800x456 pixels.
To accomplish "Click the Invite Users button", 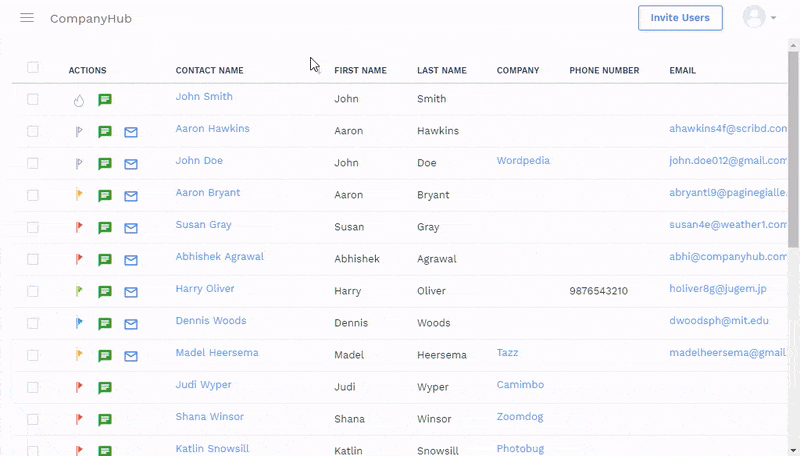I will [x=680, y=18].
